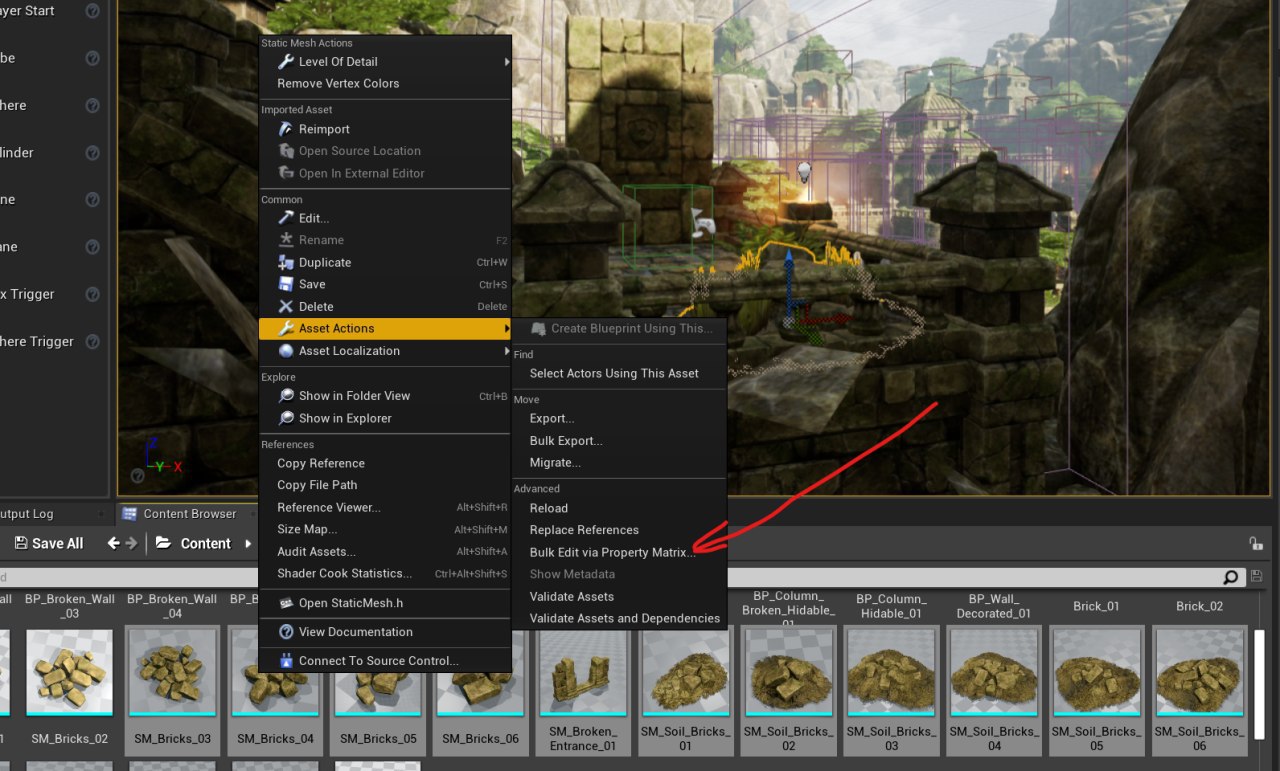Navigate forward with the right arrow
Image resolution: width=1280 pixels, height=771 pixels.
pos(131,543)
